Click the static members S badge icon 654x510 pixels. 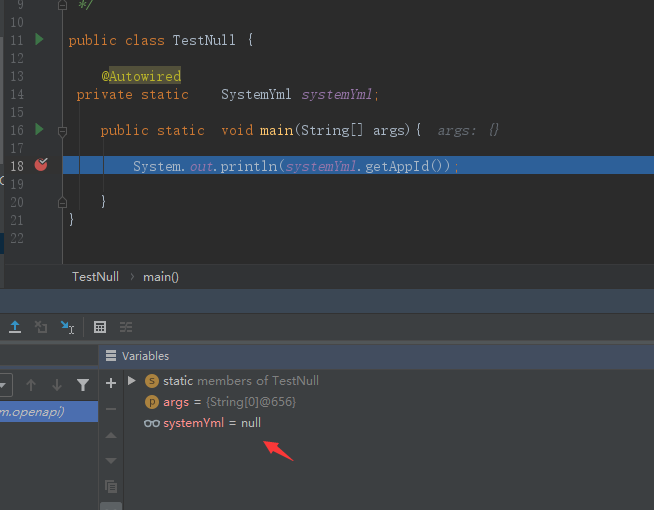pyautogui.click(x=152, y=381)
